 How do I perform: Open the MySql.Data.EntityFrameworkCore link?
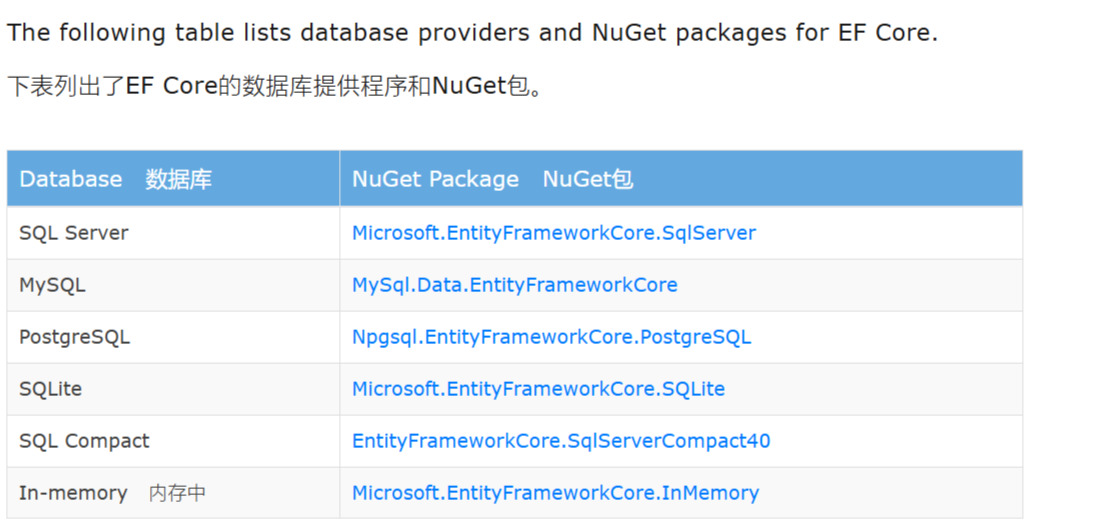[515, 285]
